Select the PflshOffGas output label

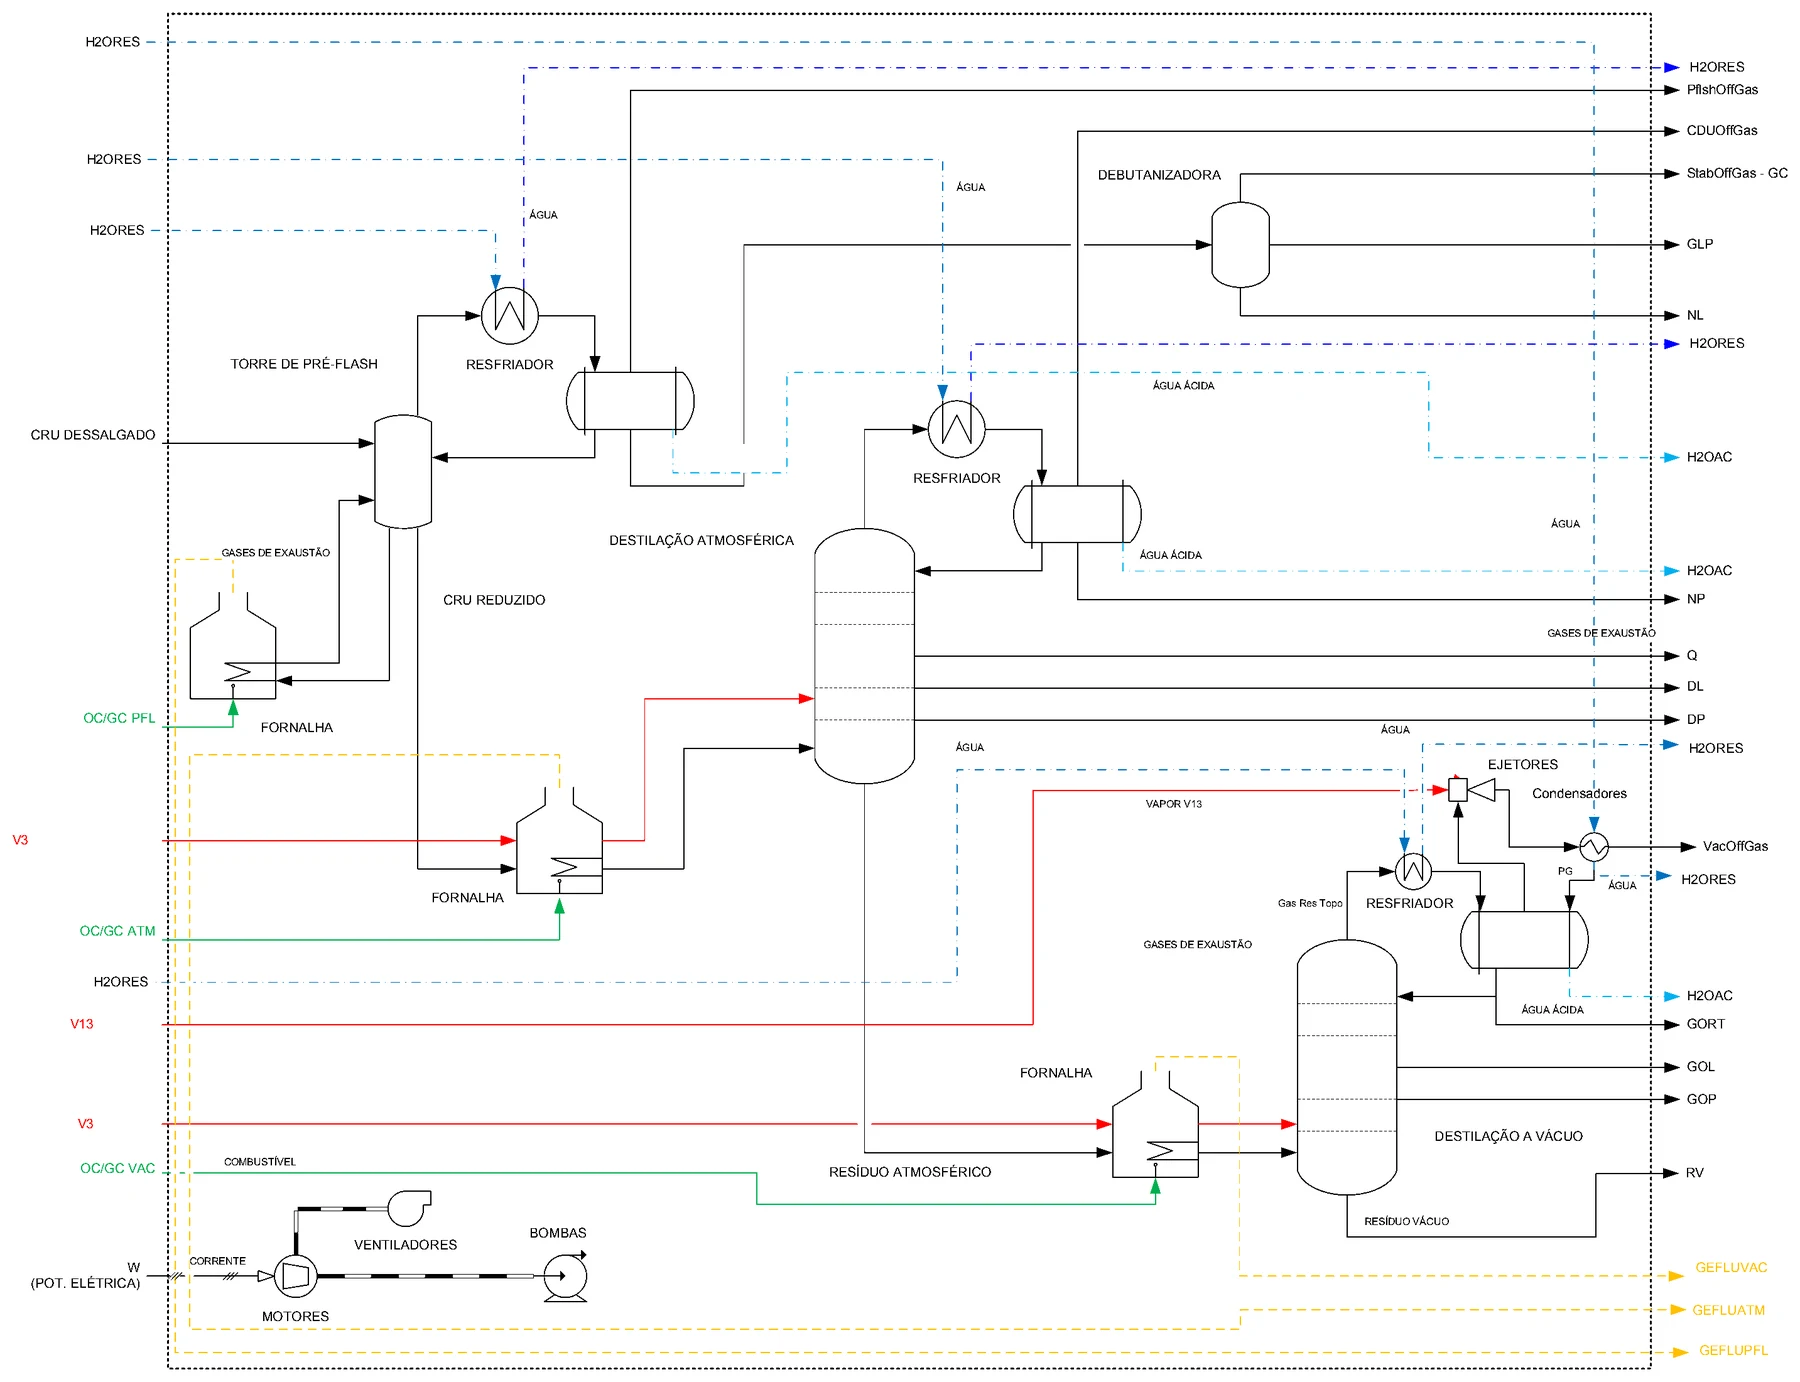click(x=1722, y=90)
